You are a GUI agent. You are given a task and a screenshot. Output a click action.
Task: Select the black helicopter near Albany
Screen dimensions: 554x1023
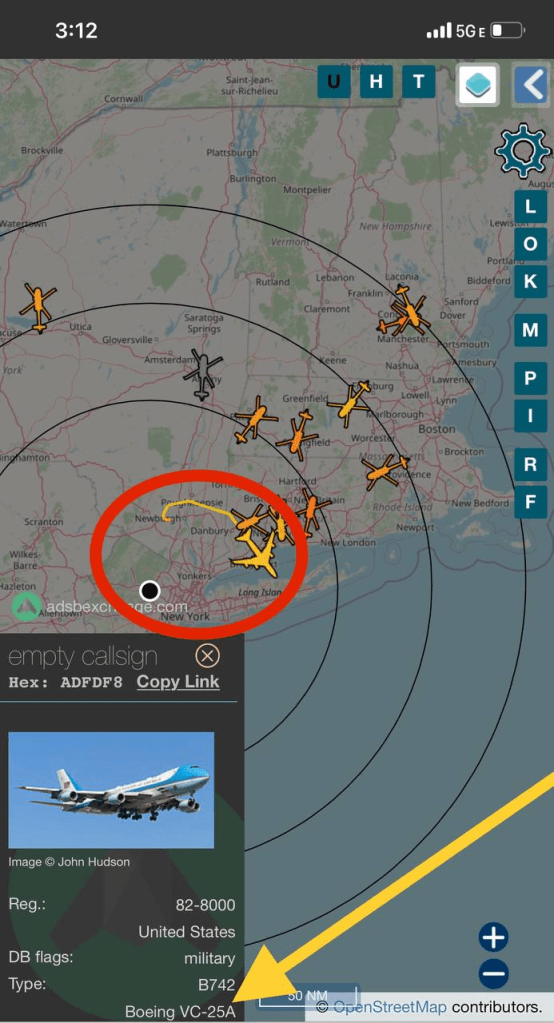pos(204,374)
